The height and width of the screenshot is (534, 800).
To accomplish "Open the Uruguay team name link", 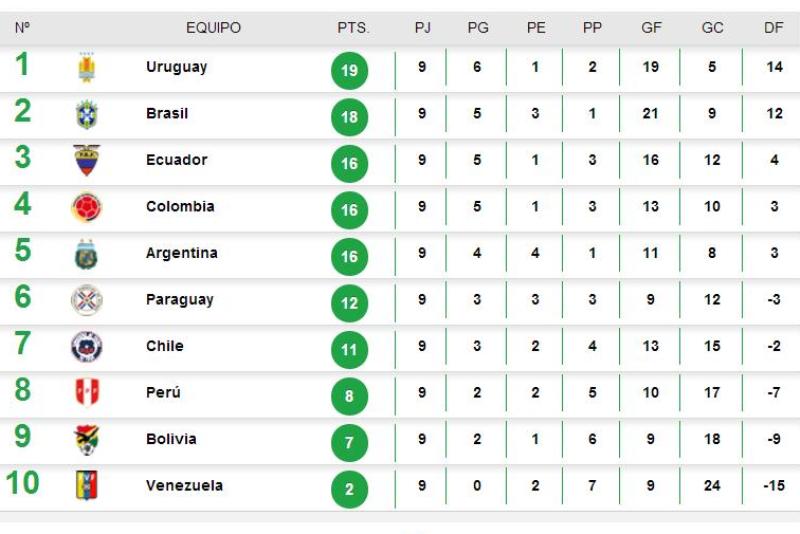I will (x=177, y=67).
